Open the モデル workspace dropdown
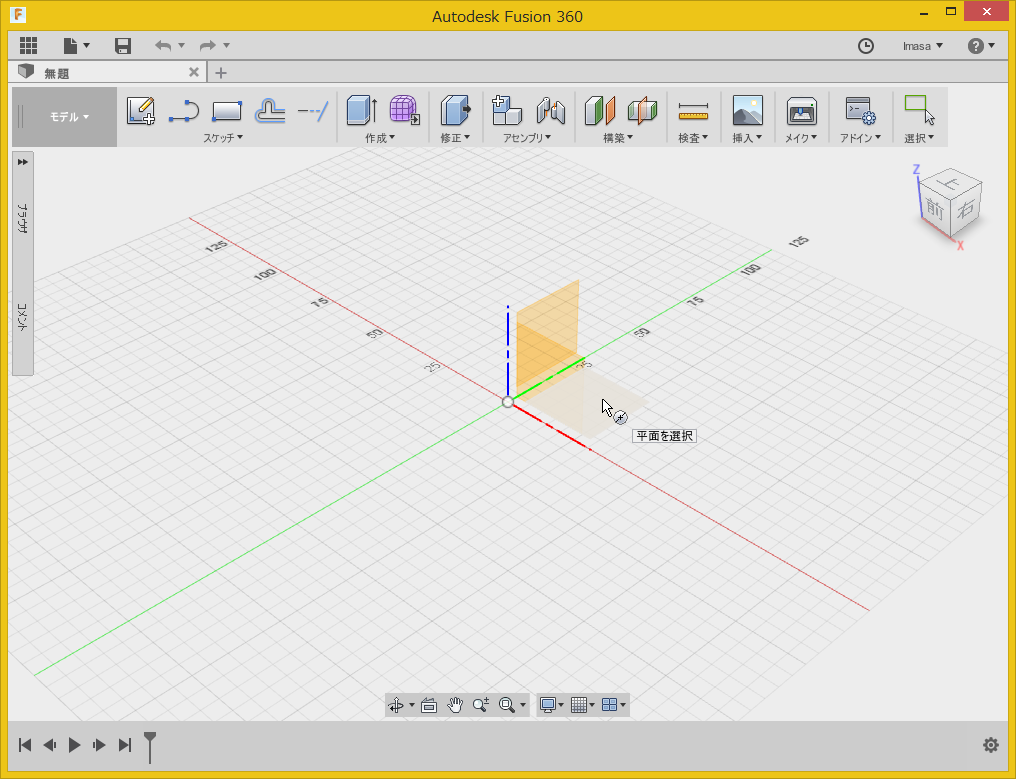This screenshot has width=1016, height=779. coord(69,117)
